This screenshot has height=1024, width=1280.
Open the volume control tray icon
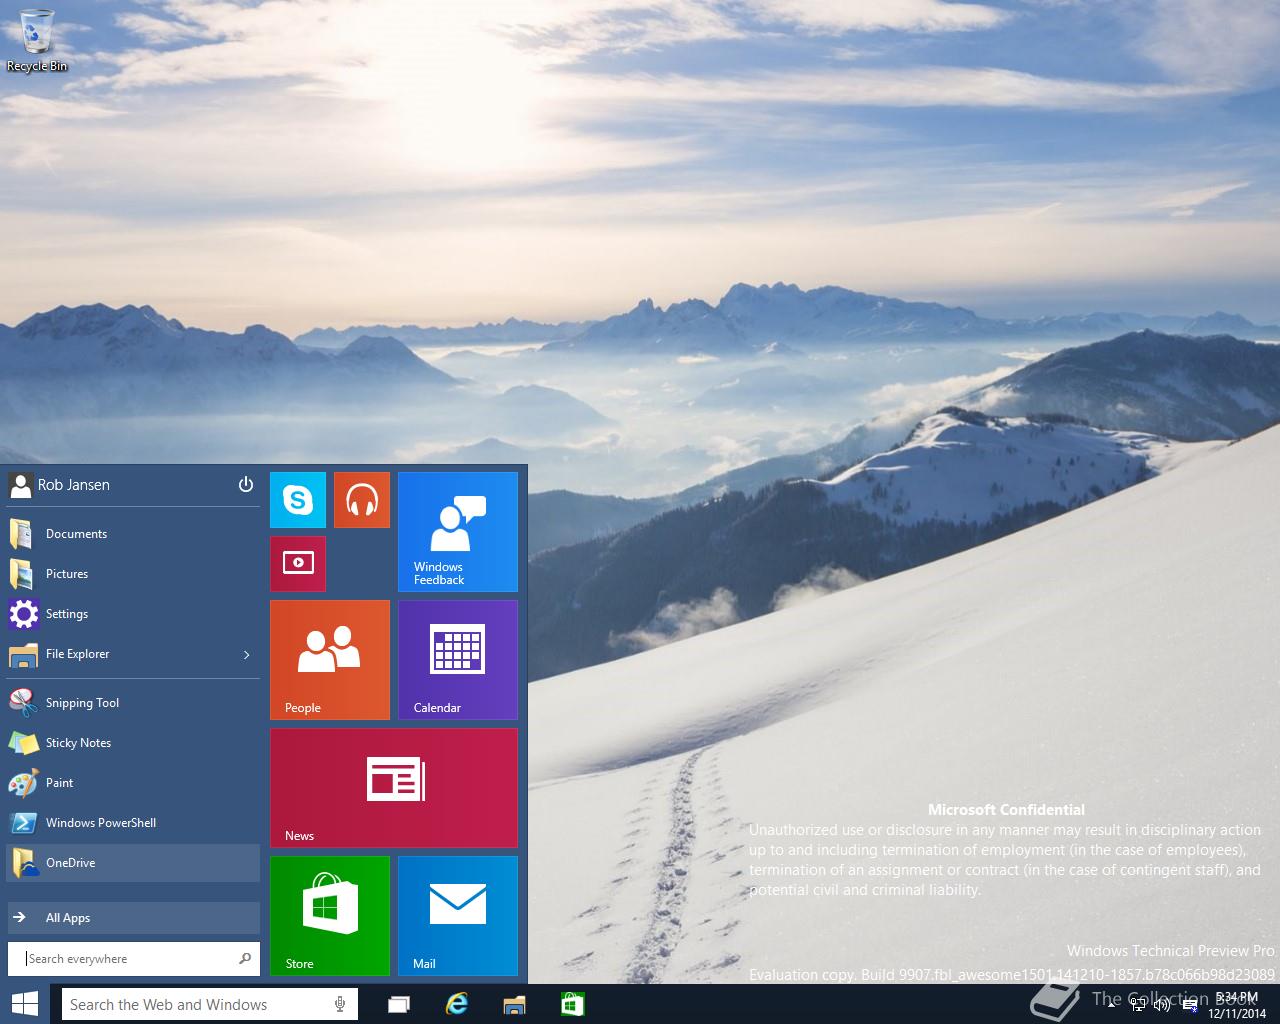[1162, 1005]
